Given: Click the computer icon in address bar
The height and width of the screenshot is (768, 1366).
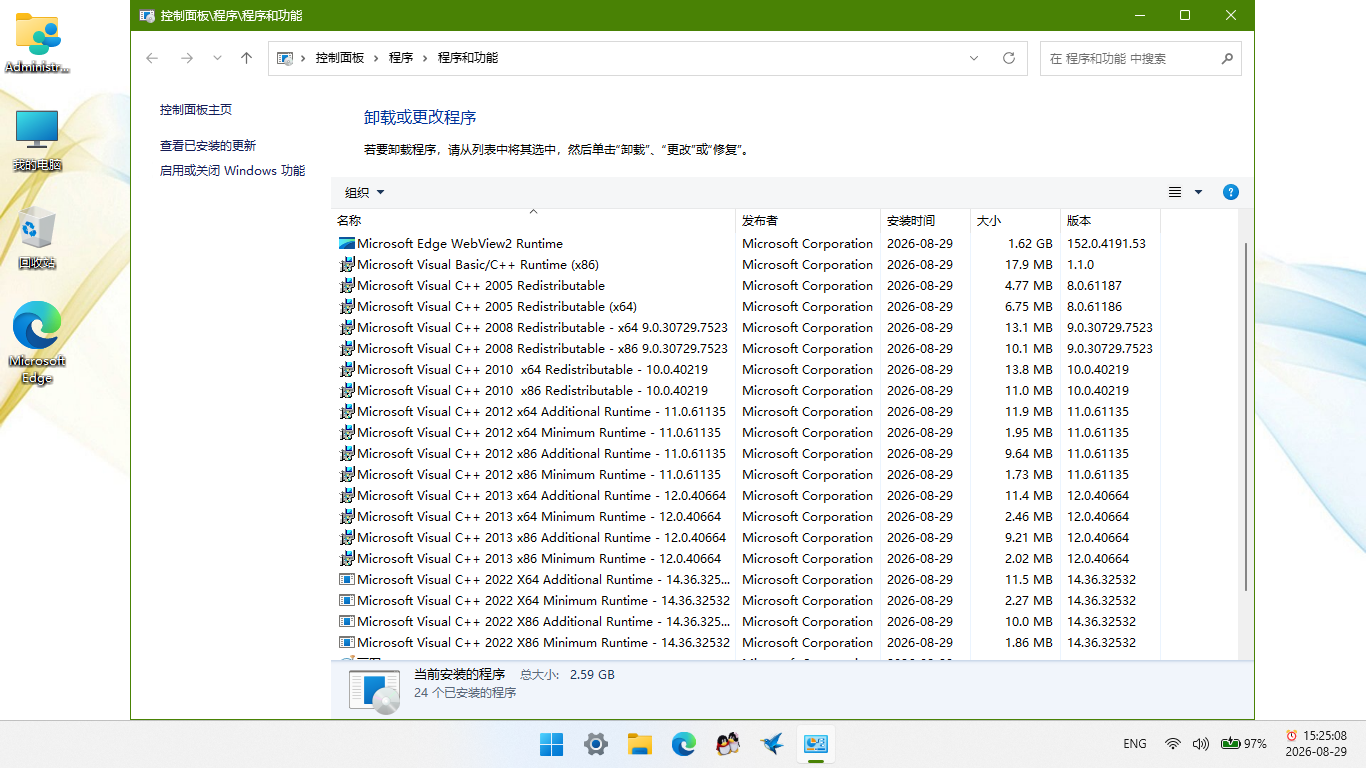Looking at the screenshot, I should click(285, 58).
